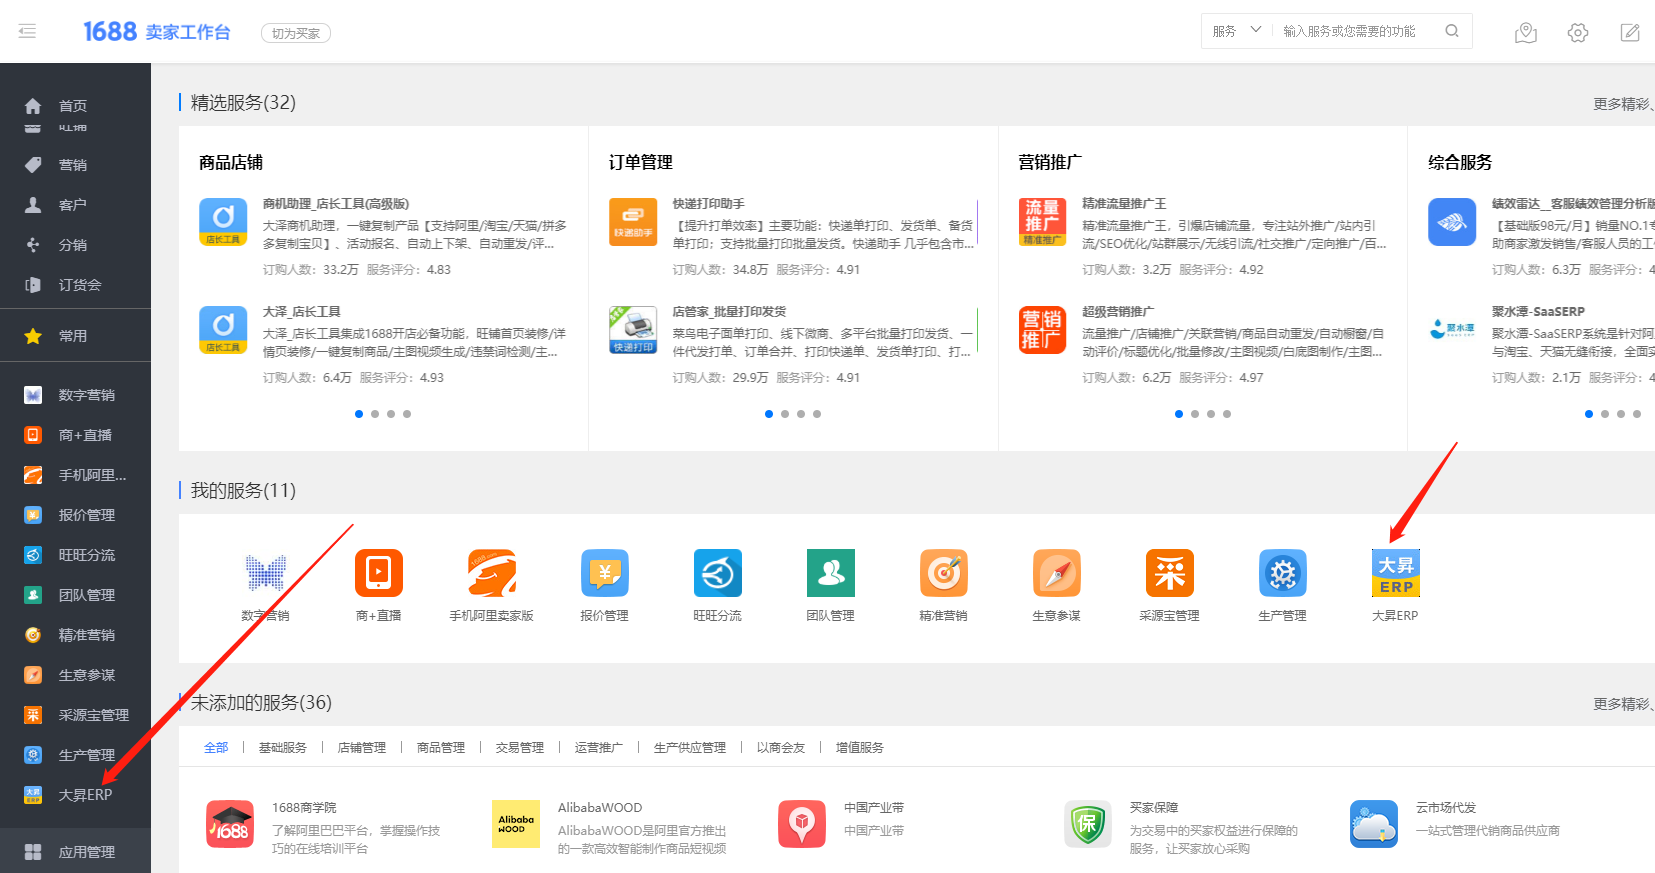Open the location map icon in the header

(x=1526, y=33)
